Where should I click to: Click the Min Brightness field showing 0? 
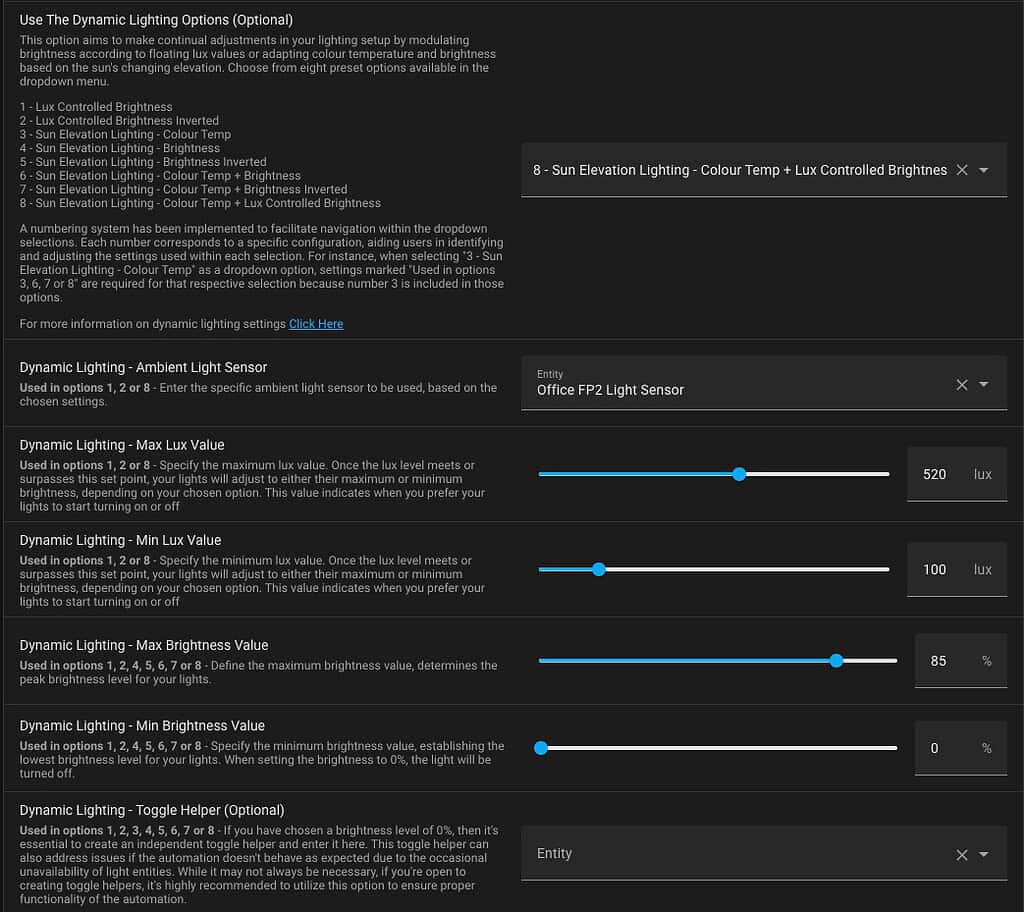[x=961, y=748]
